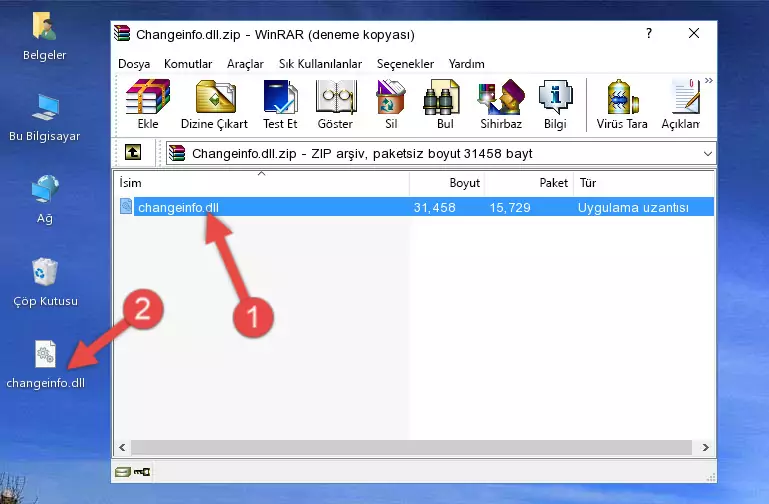
Task: Run Test Et on the archive
Action: [x=280, y=104]
